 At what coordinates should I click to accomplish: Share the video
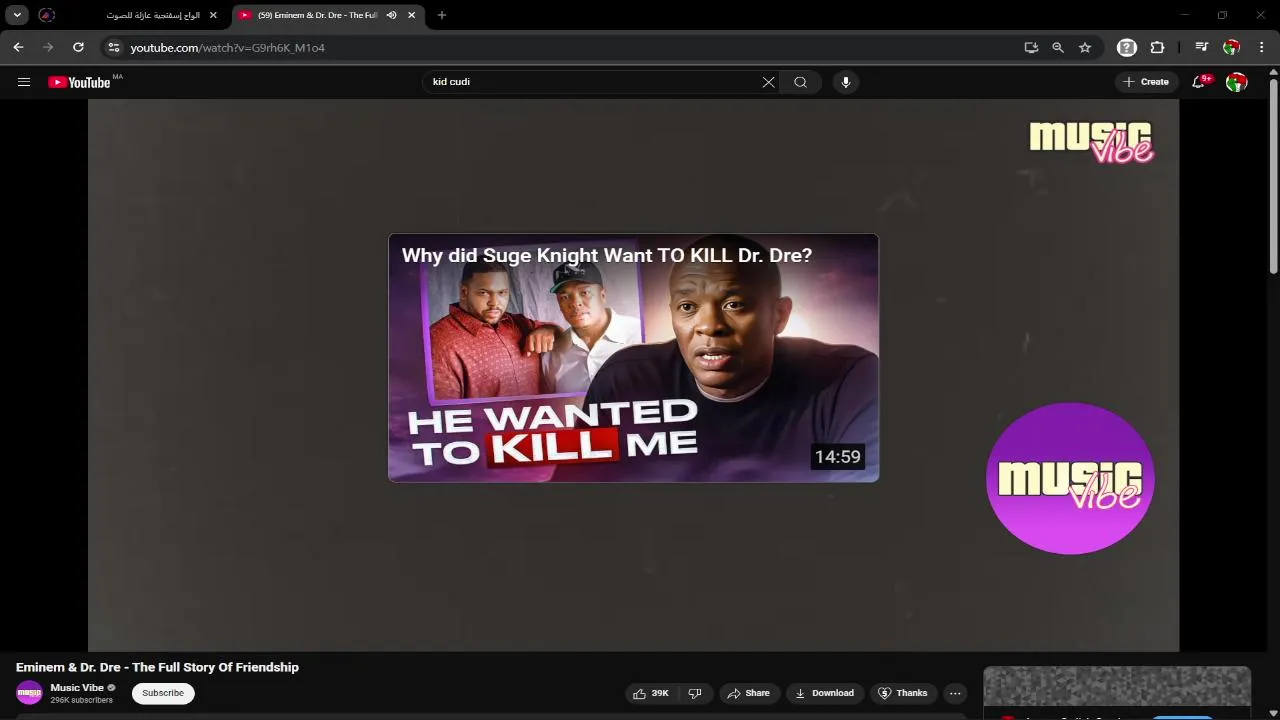748,693
